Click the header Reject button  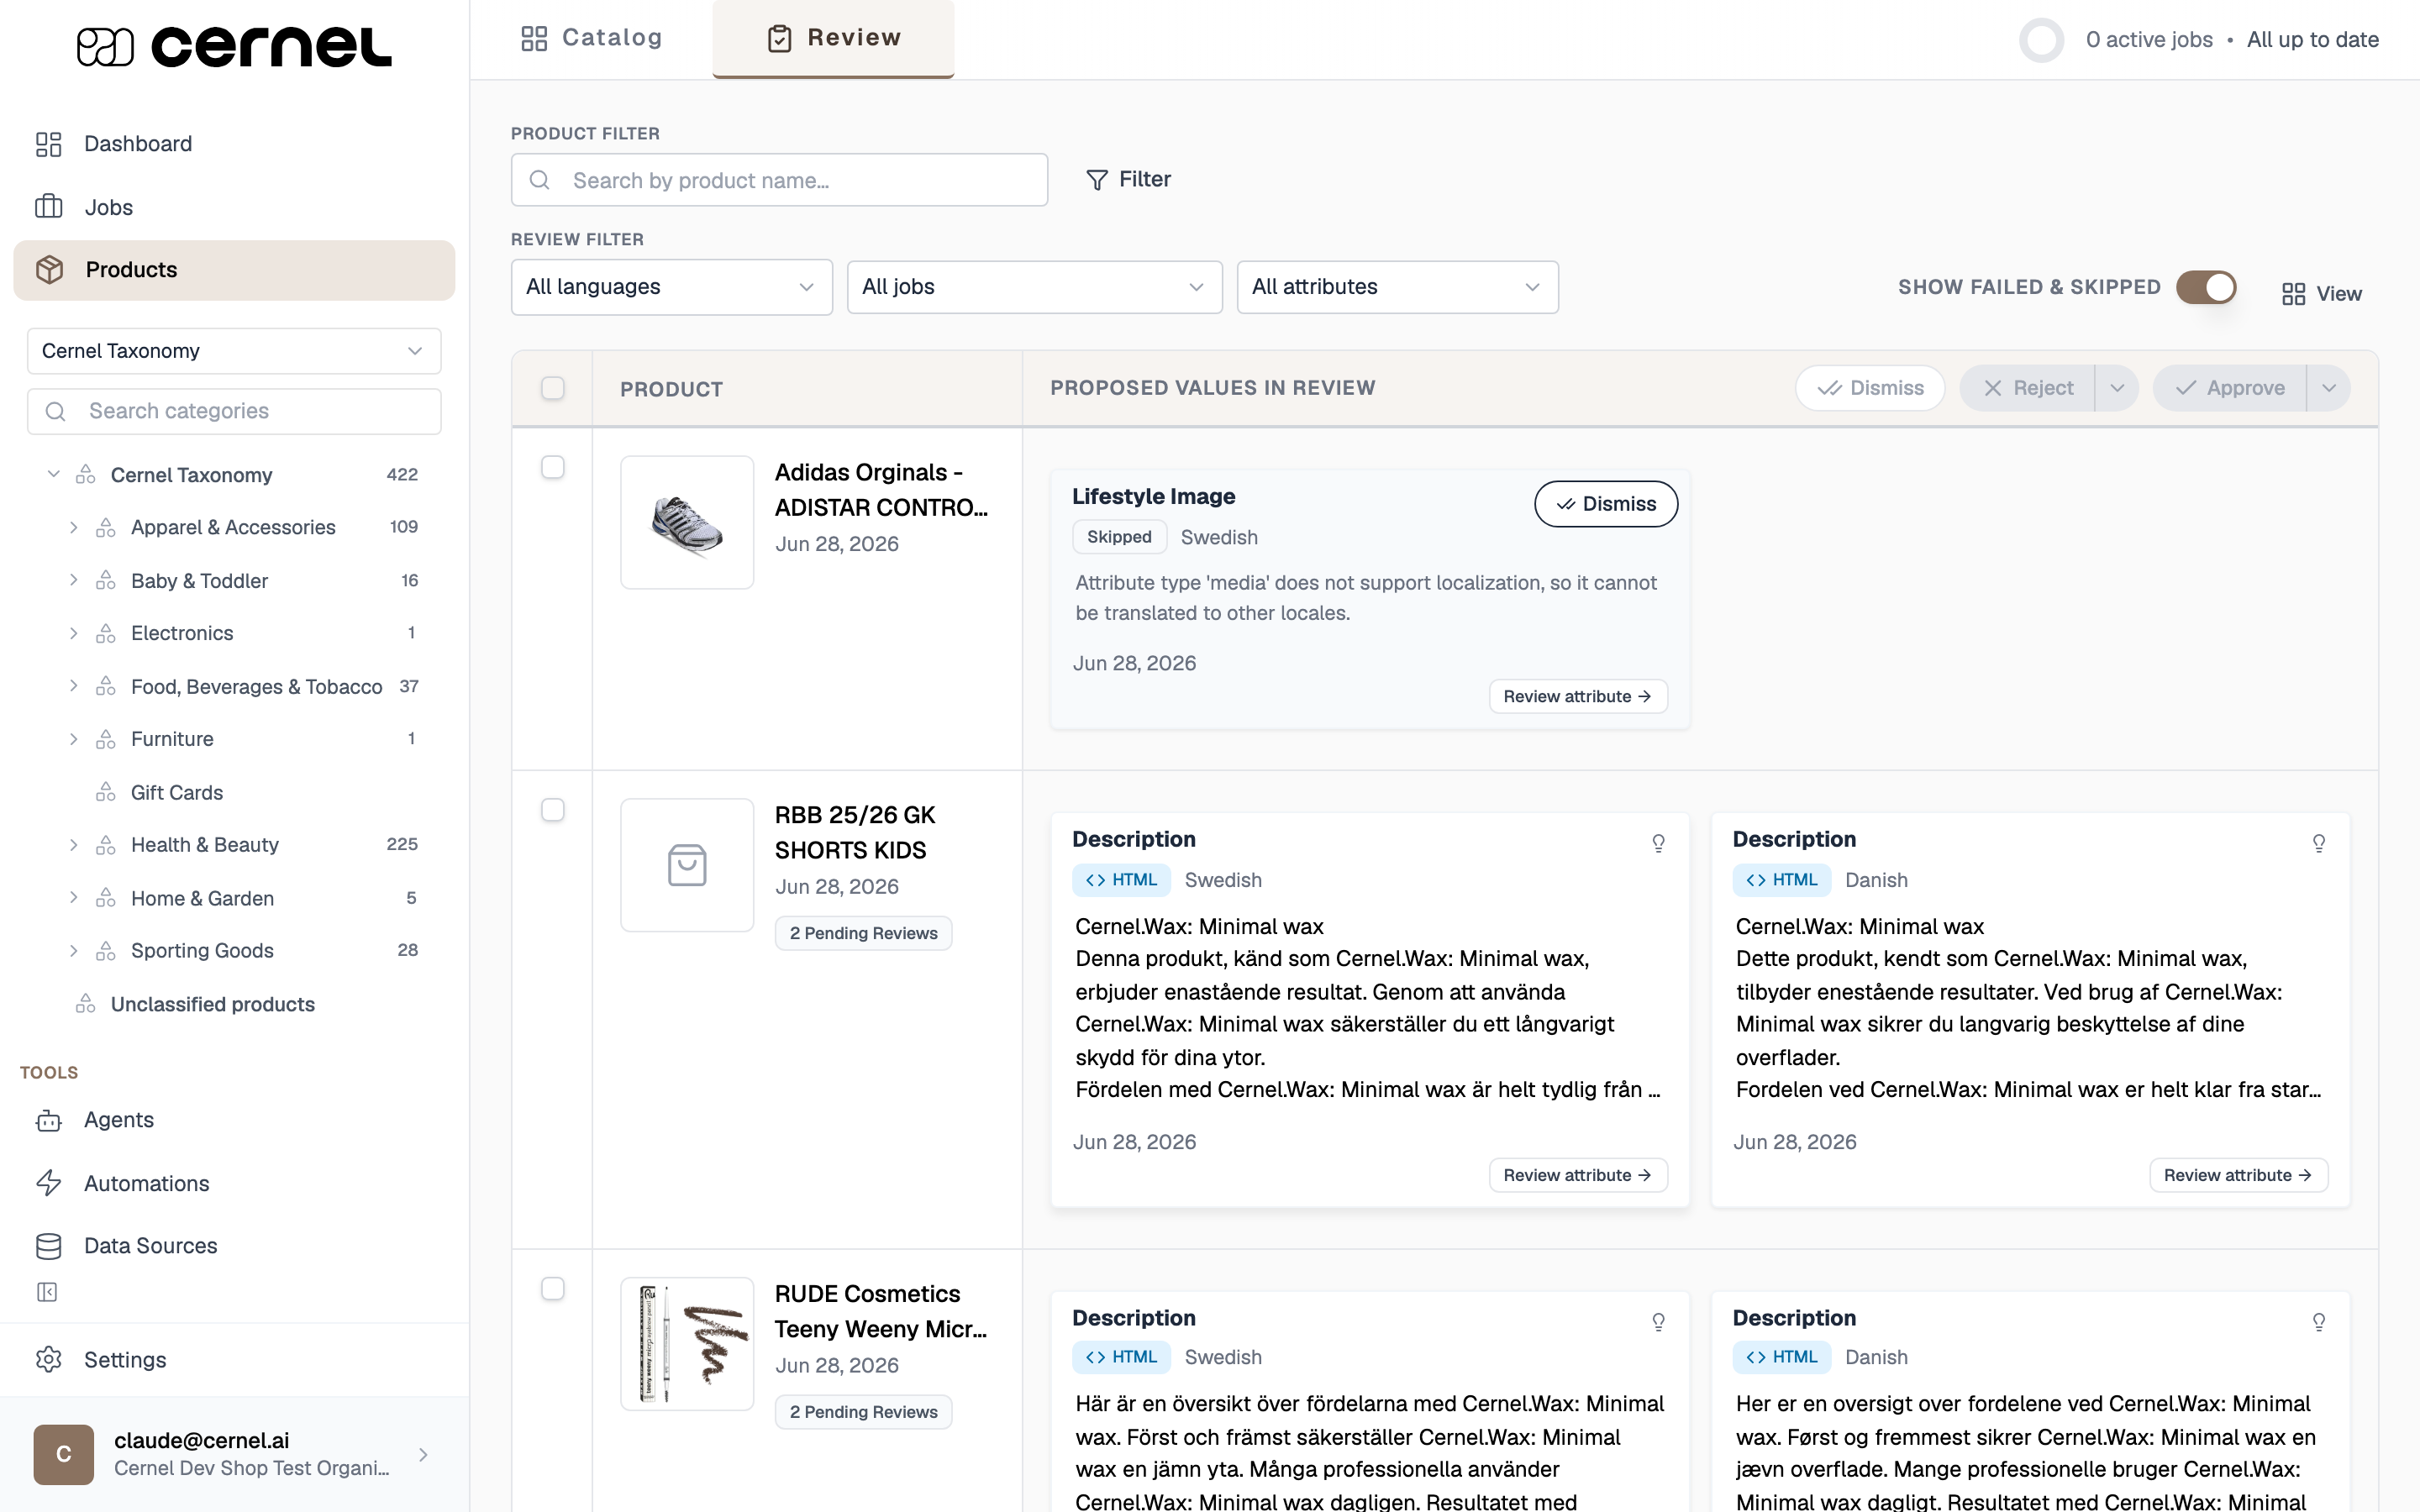[x=2027, y=388]
